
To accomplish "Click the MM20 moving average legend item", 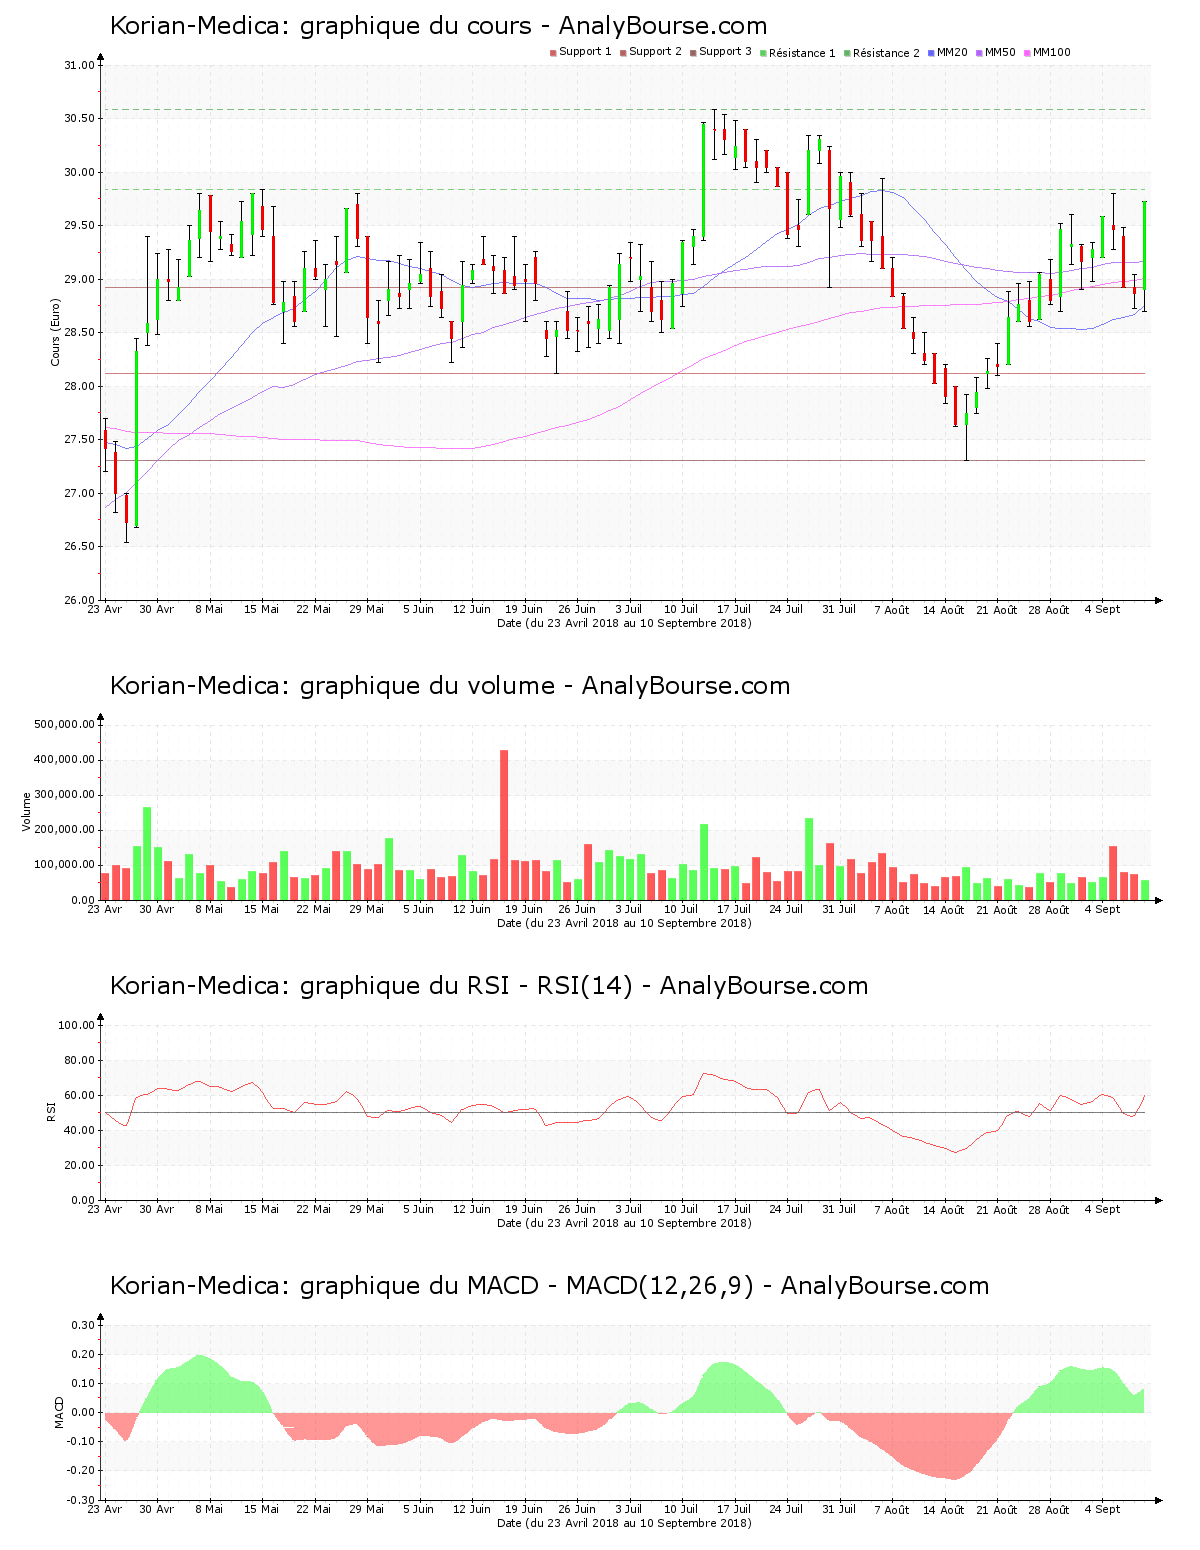I will [x=952, y=52].
